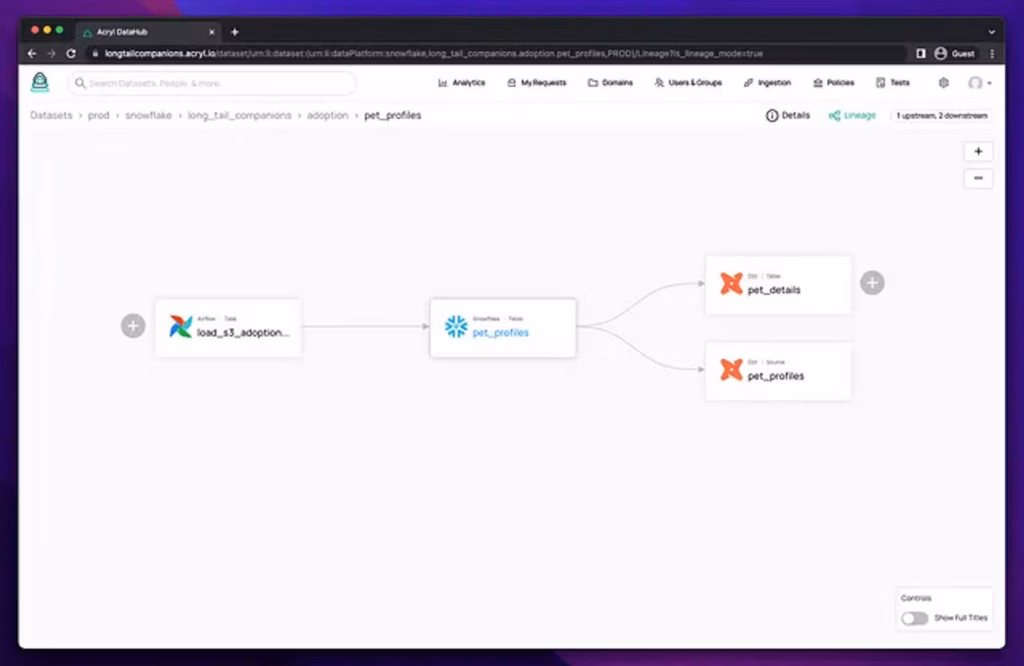The image size is (1024, 666).
Task: Reload the browser page
Action: click(71, 54)
